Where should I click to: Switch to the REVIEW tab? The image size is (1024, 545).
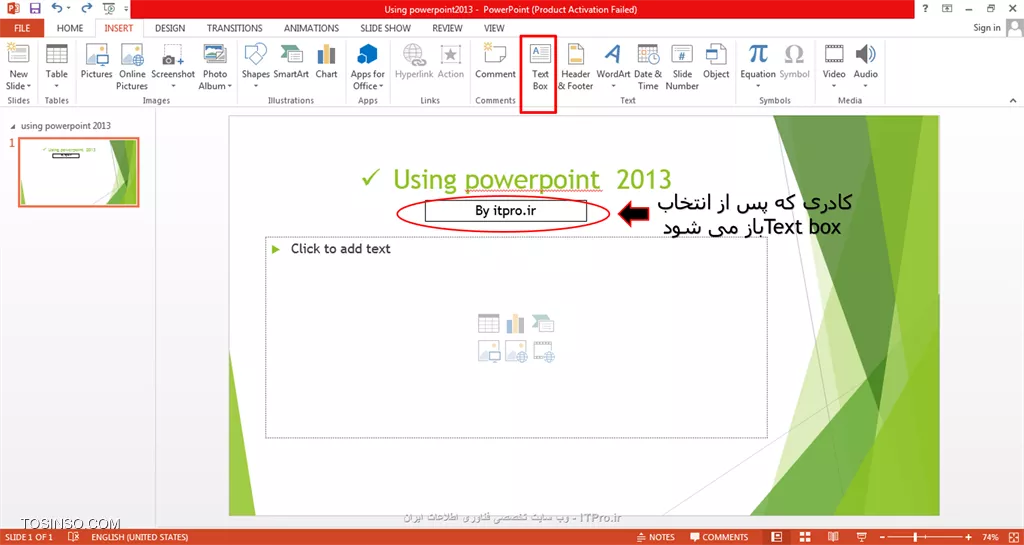click(447, 28)
